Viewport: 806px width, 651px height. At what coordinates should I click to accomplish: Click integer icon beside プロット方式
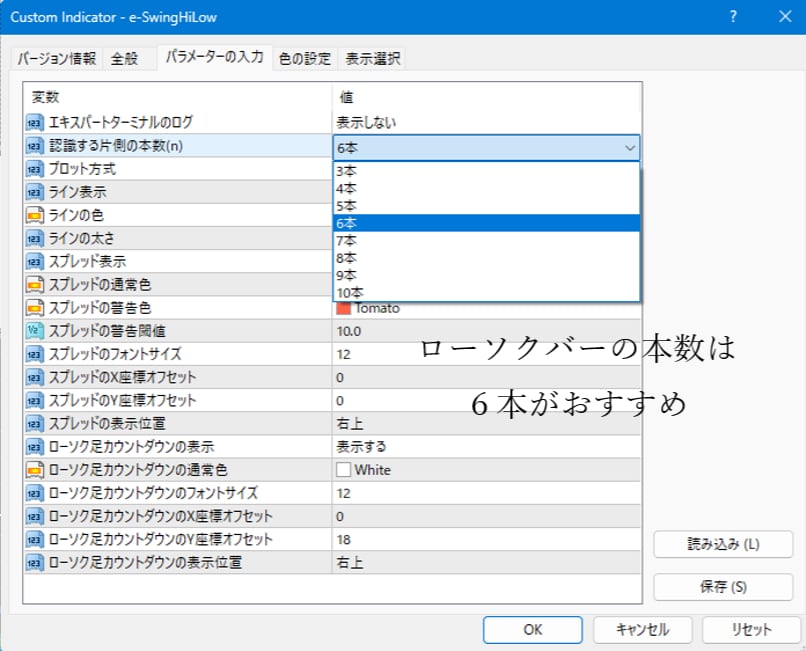click(34, 169)
